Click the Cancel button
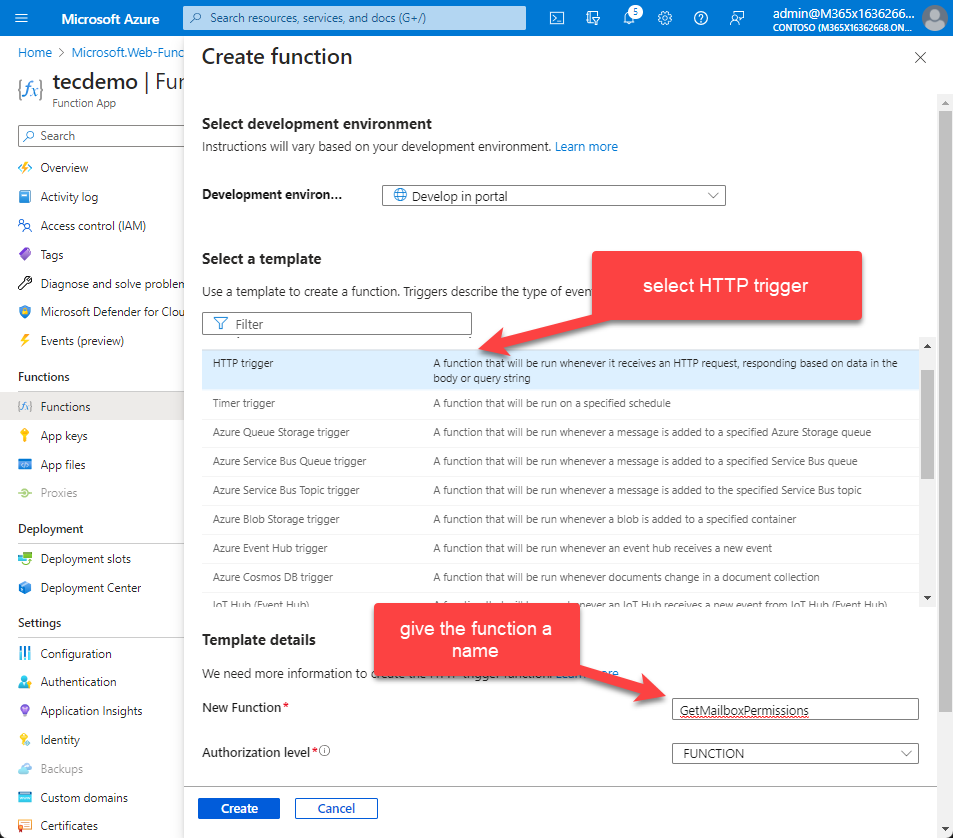The width and height of the screenshot is (953, 838). 336,808
